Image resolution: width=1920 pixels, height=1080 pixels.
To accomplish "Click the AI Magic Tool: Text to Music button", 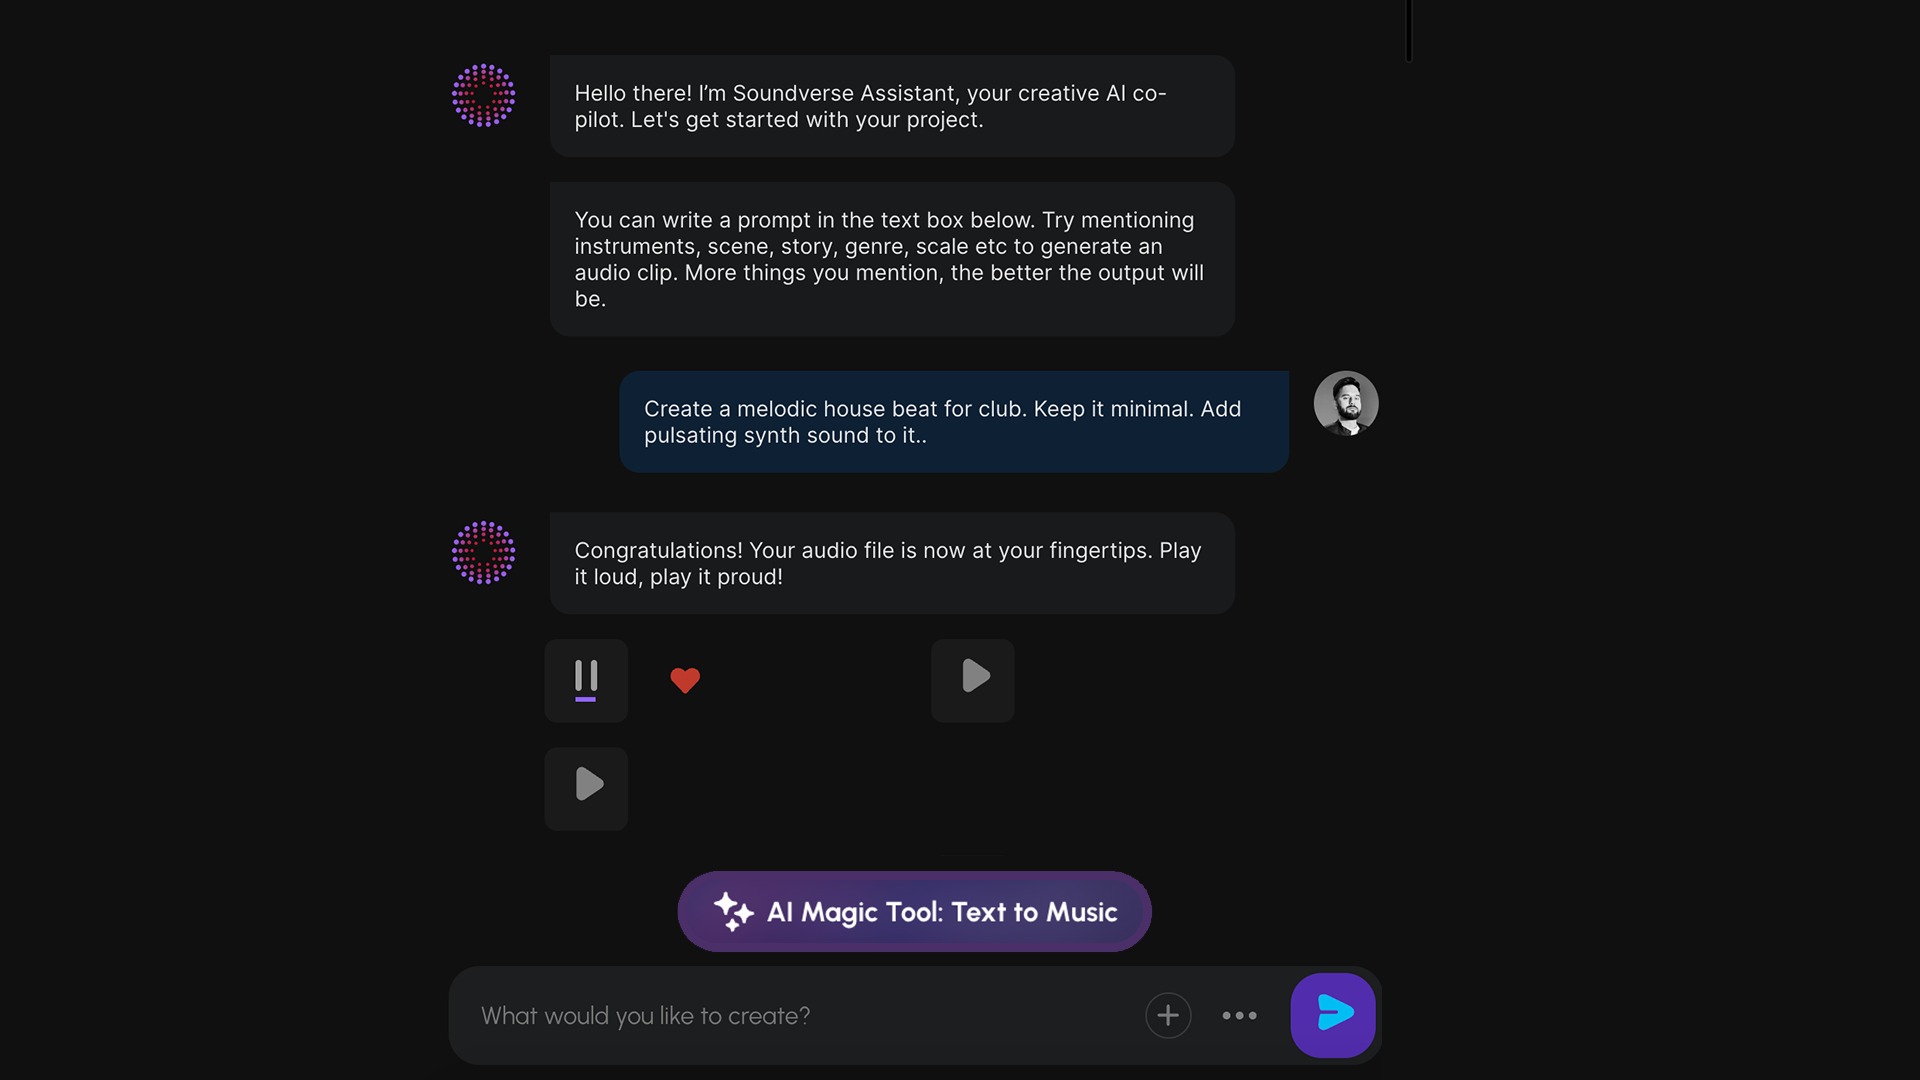I will [x=914, y=910].
